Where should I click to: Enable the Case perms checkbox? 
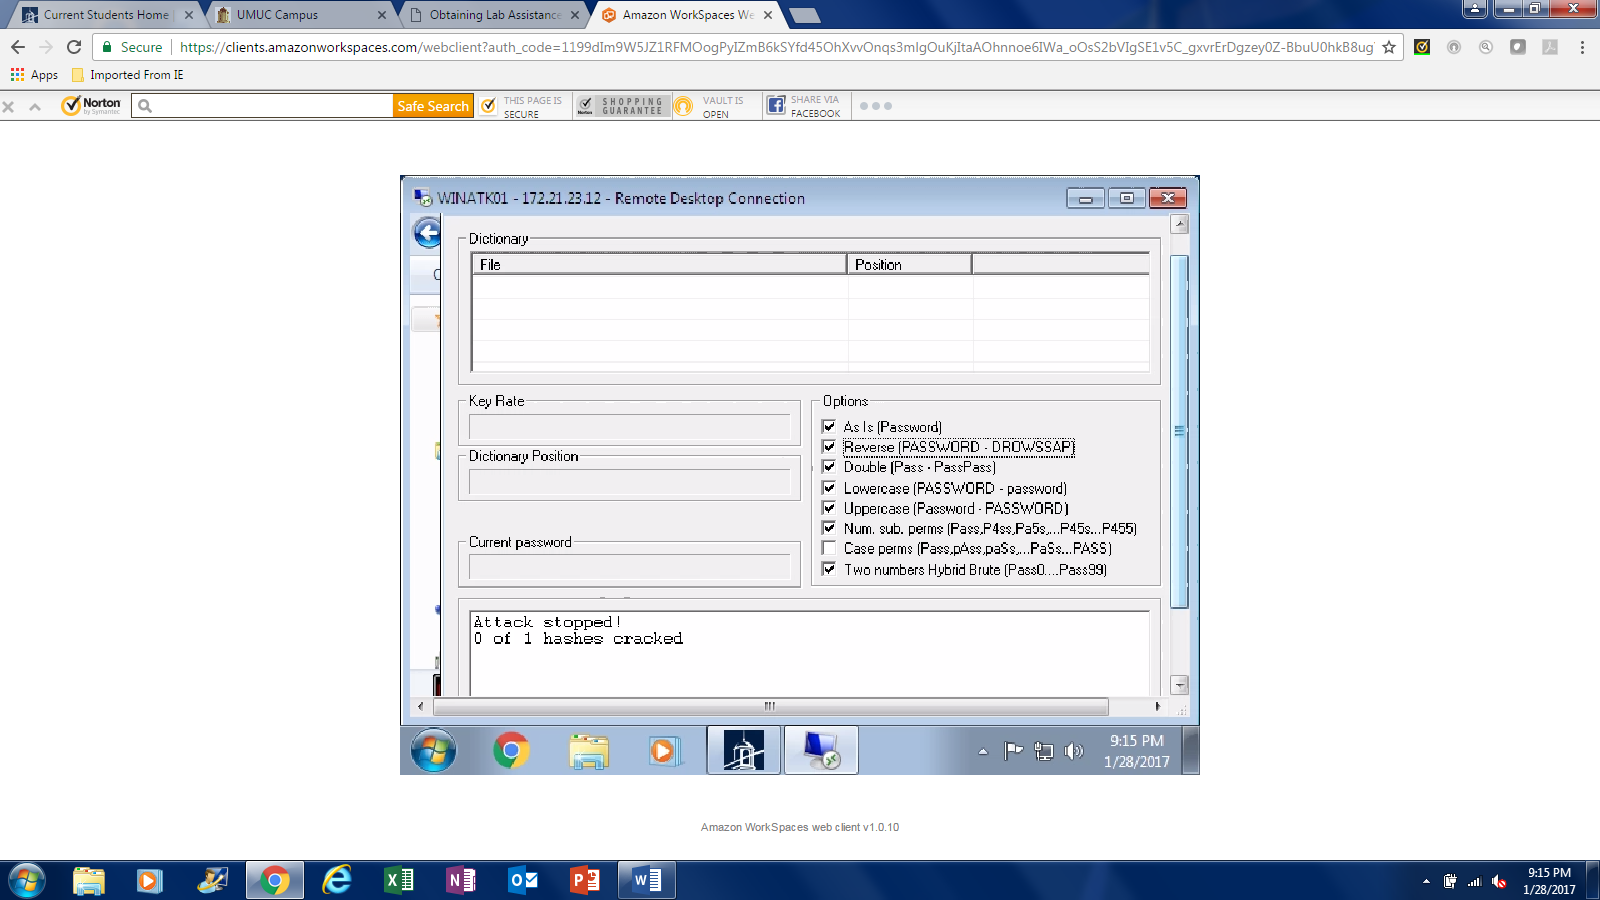click(x=829, y=548)
